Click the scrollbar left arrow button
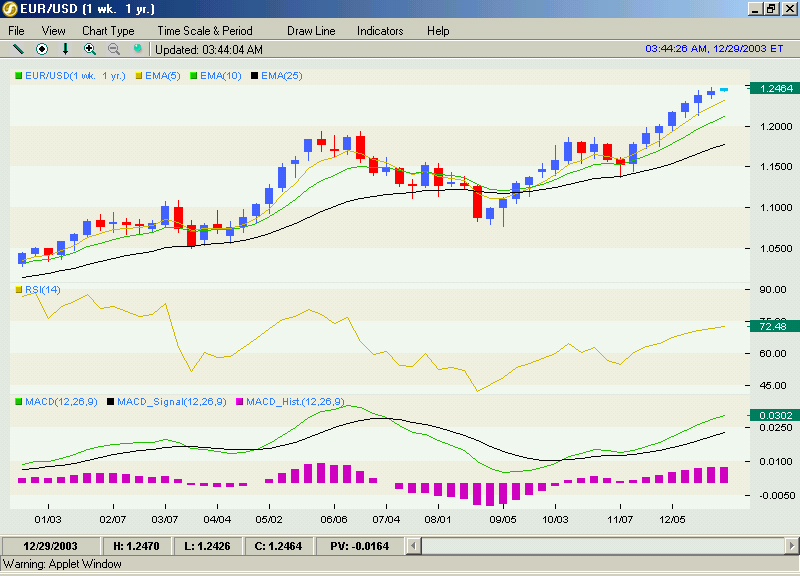Screen dimensions: 800x576 413,546
